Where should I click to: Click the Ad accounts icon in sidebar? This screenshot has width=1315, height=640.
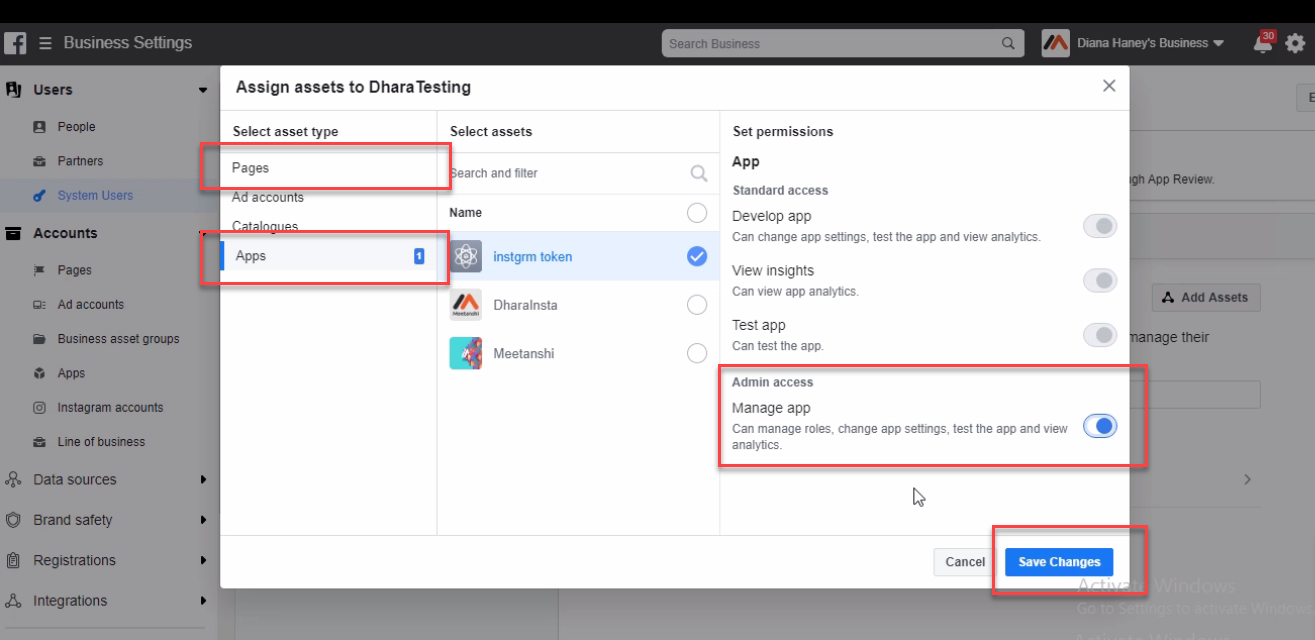pos(40,305)
